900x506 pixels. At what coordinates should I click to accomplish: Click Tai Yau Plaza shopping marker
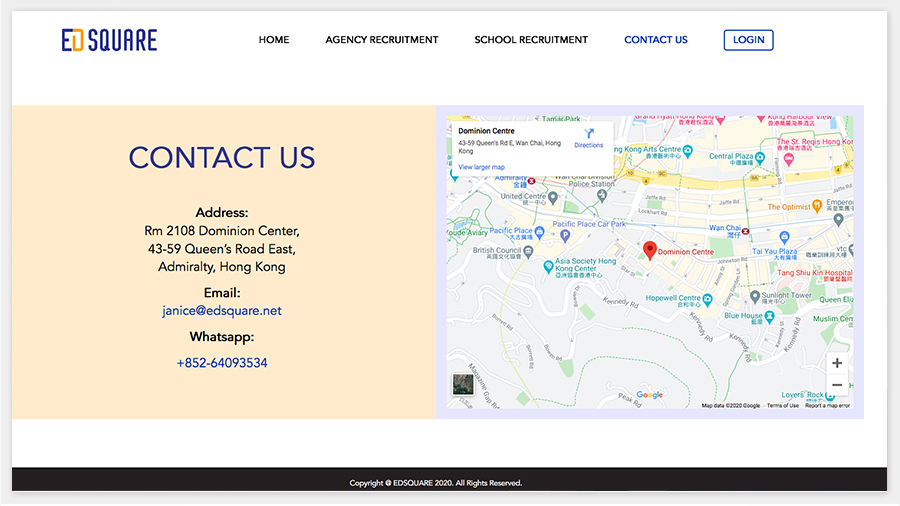(784, 236)
